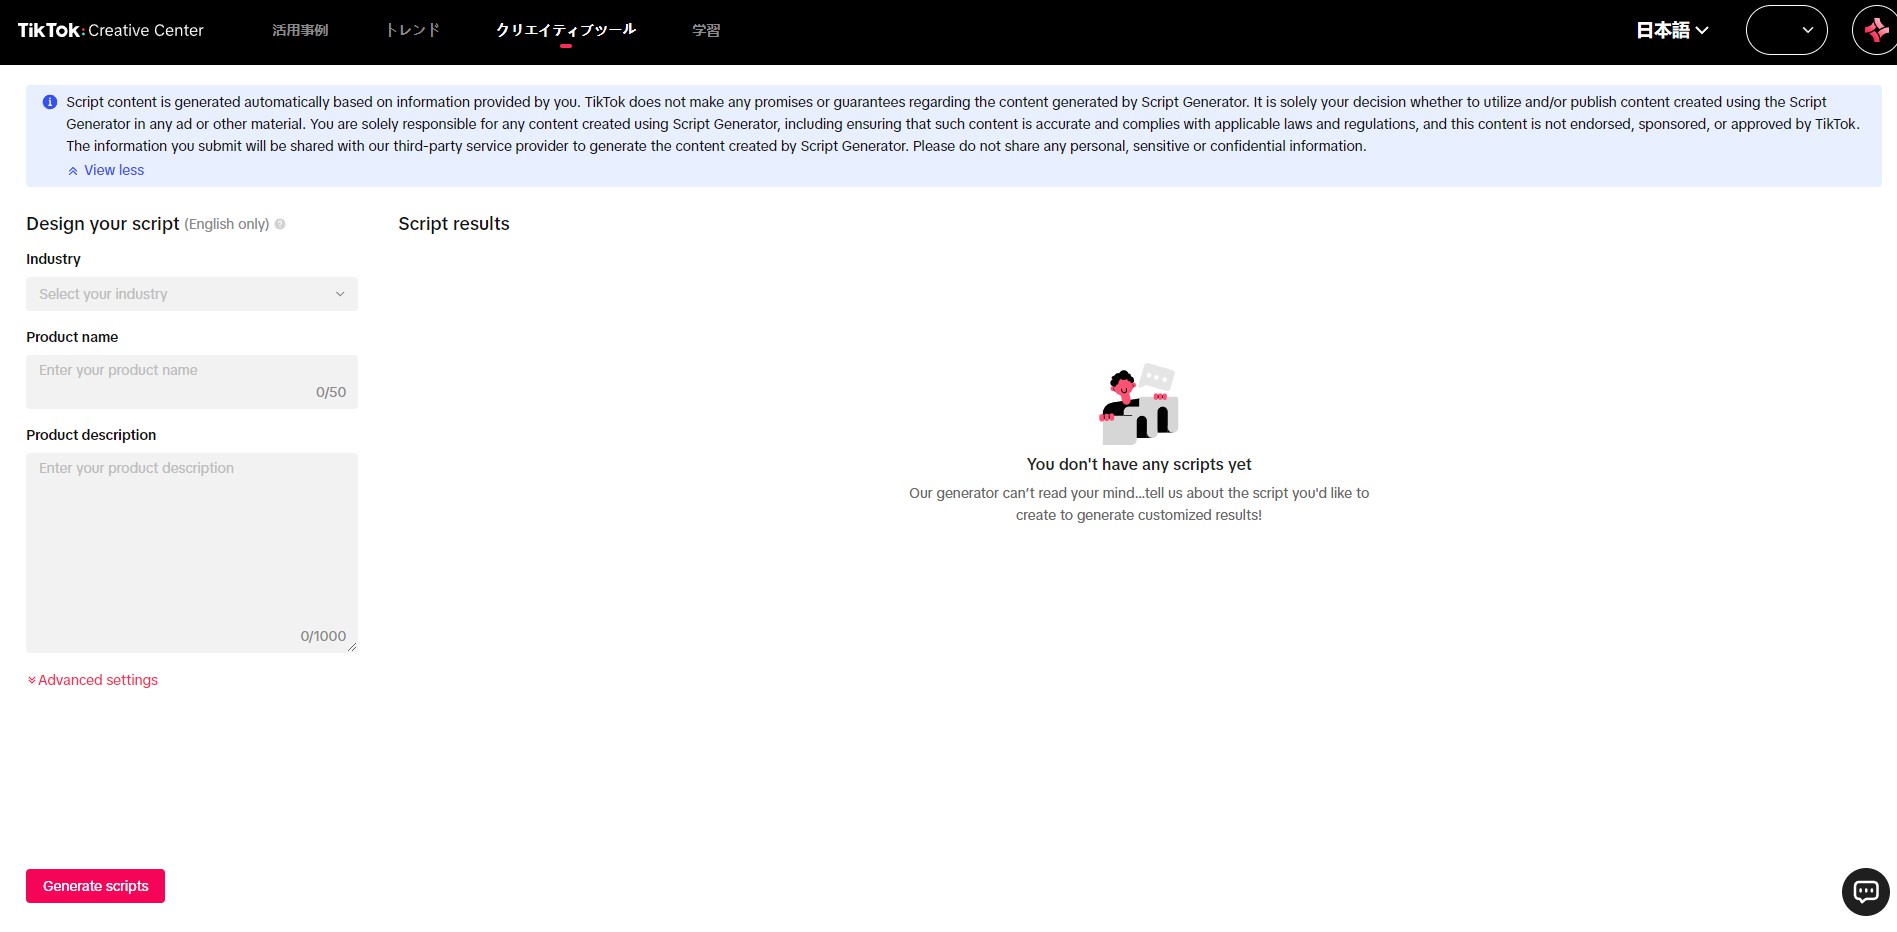Expand Advanced settings

click(93, 680)
